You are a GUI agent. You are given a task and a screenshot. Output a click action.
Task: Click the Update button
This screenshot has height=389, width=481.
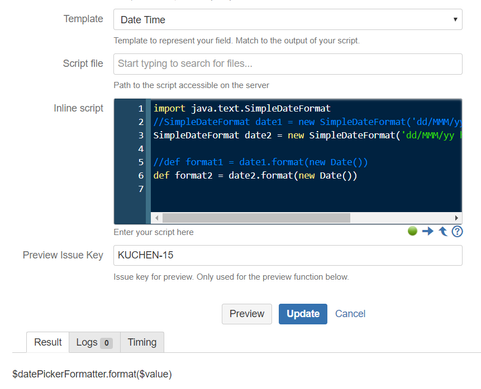(303, 314)
